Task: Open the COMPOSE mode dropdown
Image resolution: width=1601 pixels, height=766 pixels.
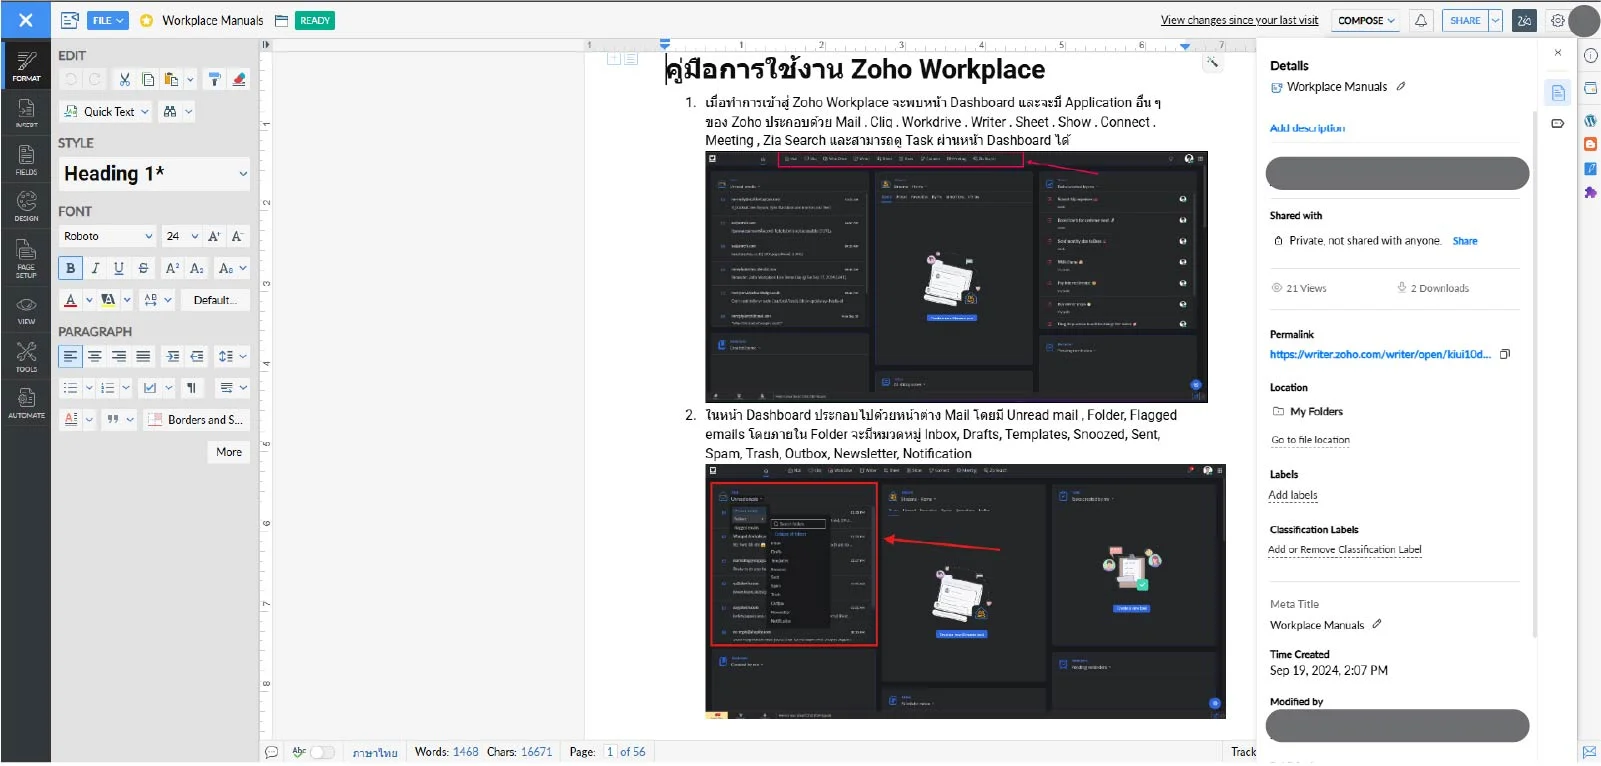Action: (x=1366, y=20)
